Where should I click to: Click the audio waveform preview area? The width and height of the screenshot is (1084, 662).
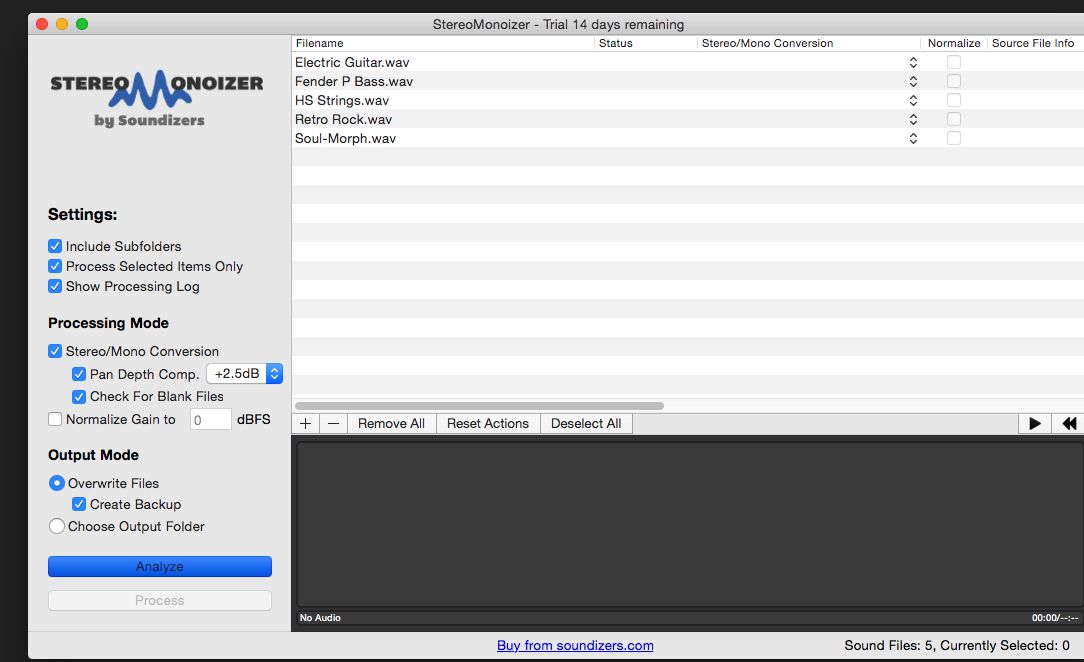click(x=690, y=524)
